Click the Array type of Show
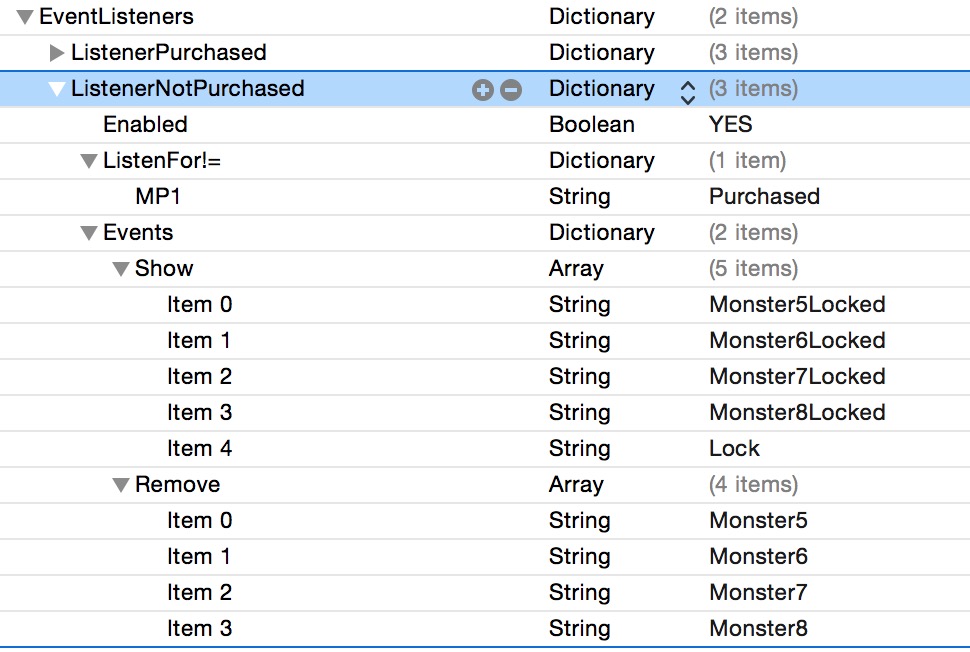970x652 pixels. 576,268
